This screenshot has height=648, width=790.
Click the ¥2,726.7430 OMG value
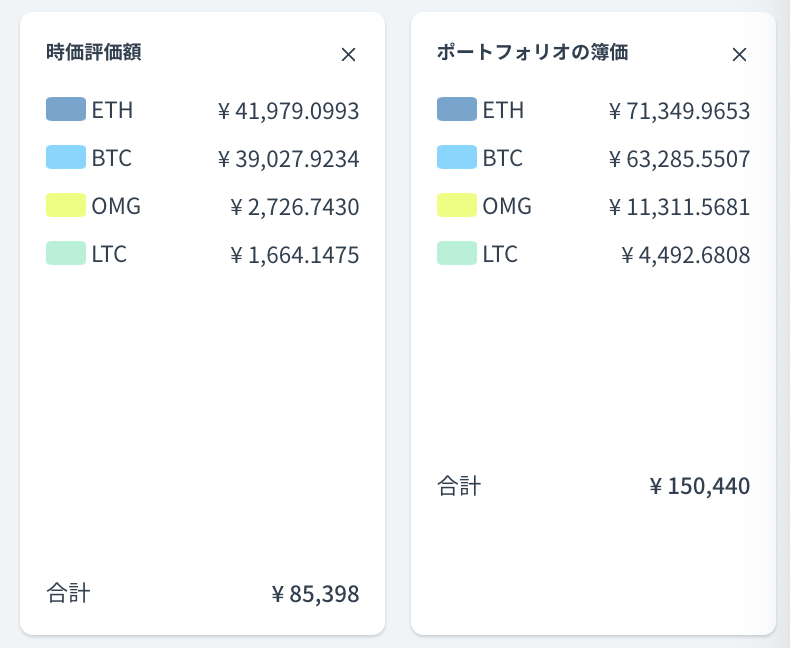[294, 208]
